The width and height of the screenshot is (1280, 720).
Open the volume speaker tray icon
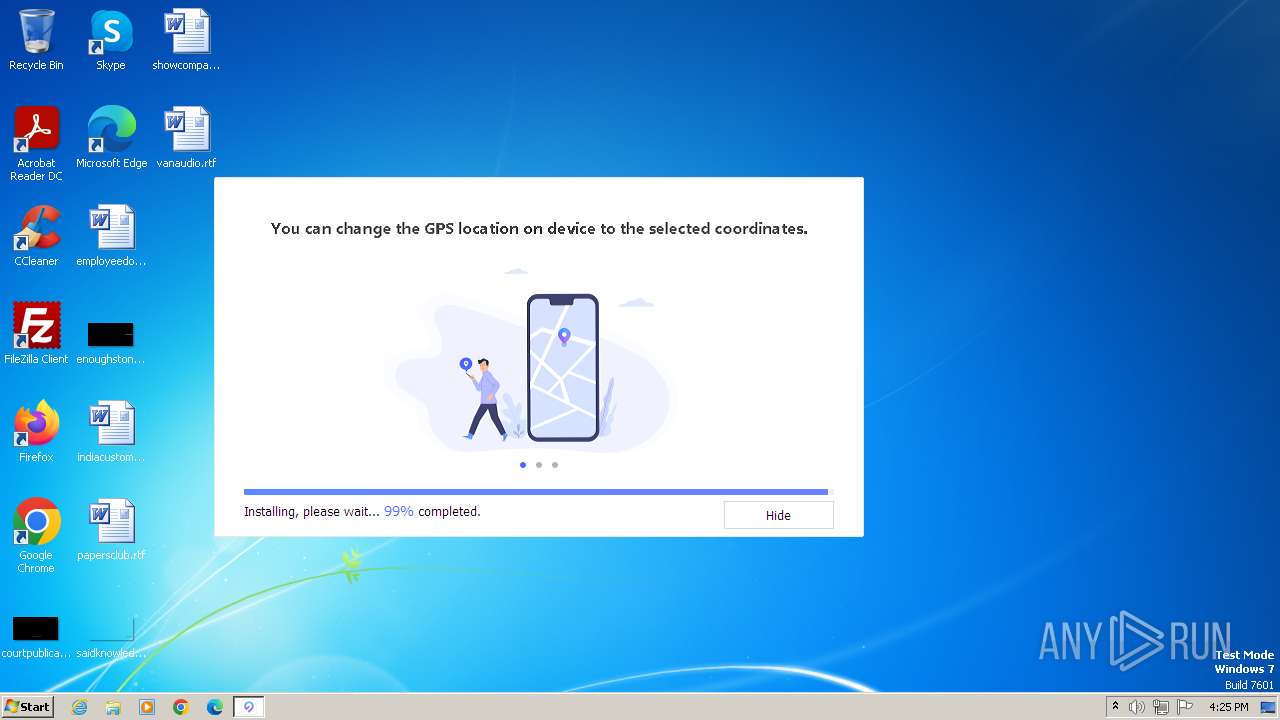(x=1137, y=707)
